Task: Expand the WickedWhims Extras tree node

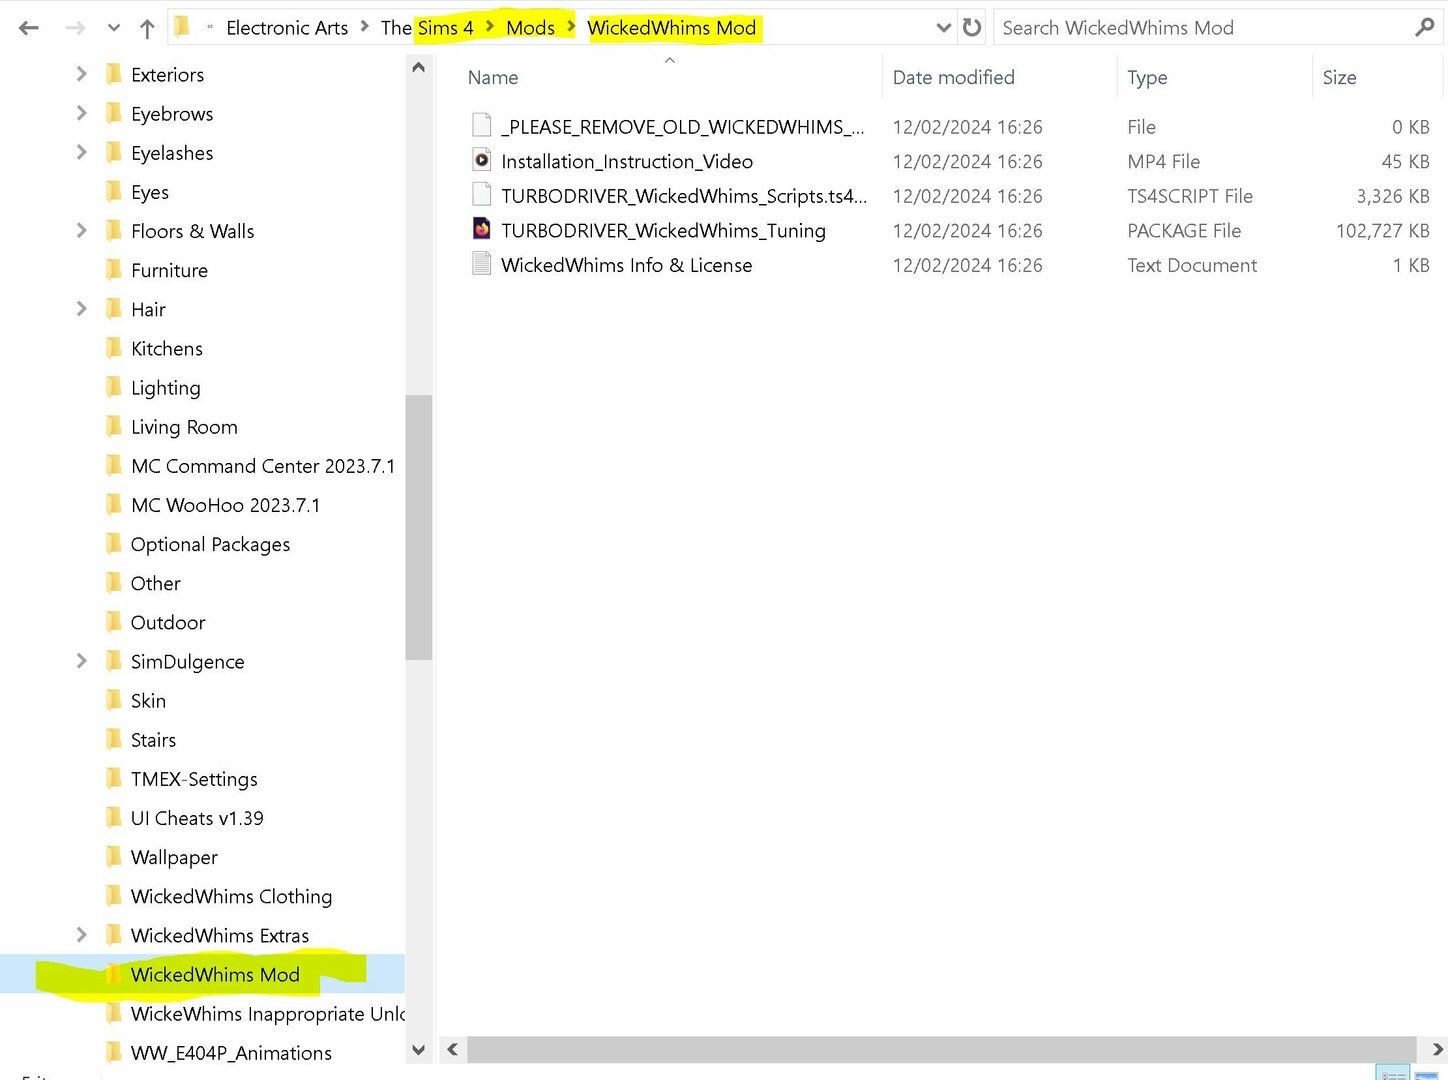Action: click(82, 935)
